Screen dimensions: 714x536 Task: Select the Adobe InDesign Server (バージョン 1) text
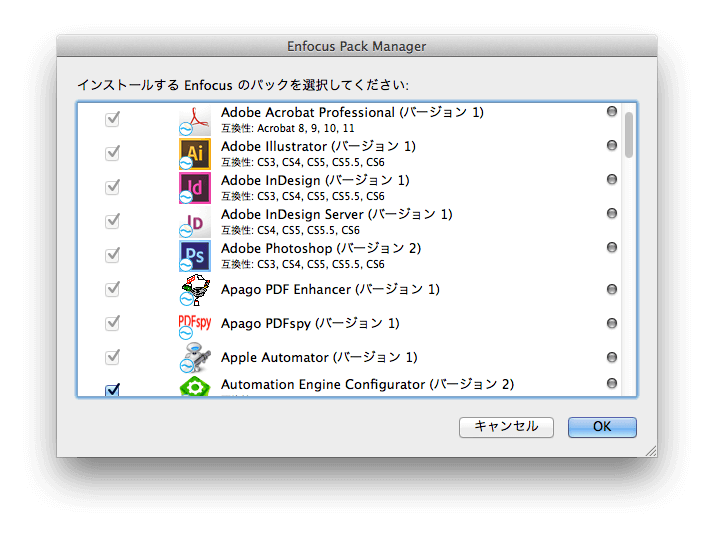(x=337, y=214)
